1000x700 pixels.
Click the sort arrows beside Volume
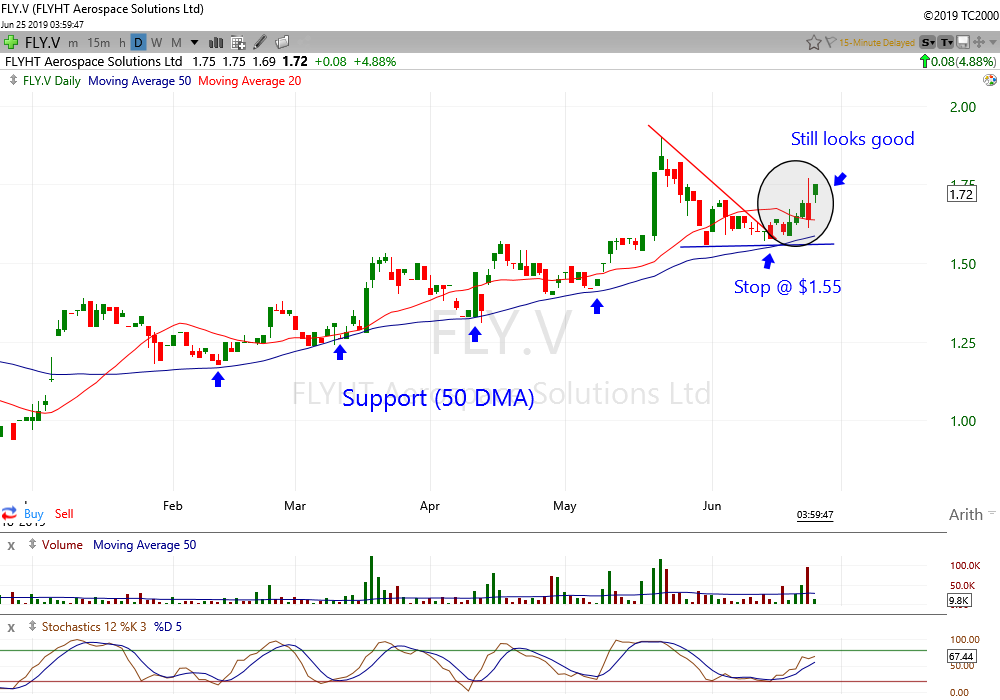point(32,544)
